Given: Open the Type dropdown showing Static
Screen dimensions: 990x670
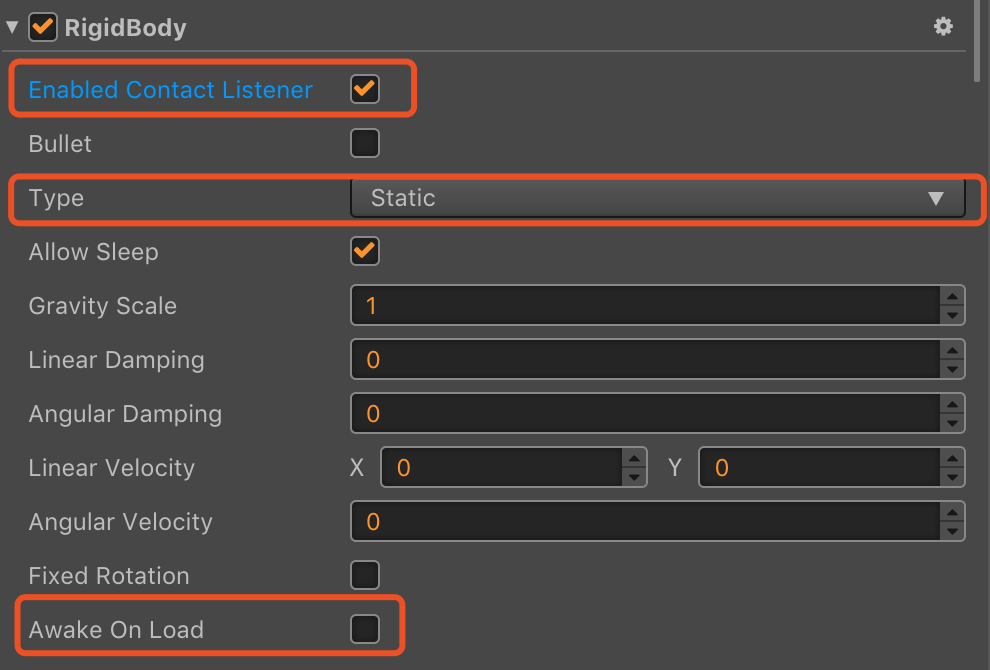Looking at the screenshot, I should (657, 198).
